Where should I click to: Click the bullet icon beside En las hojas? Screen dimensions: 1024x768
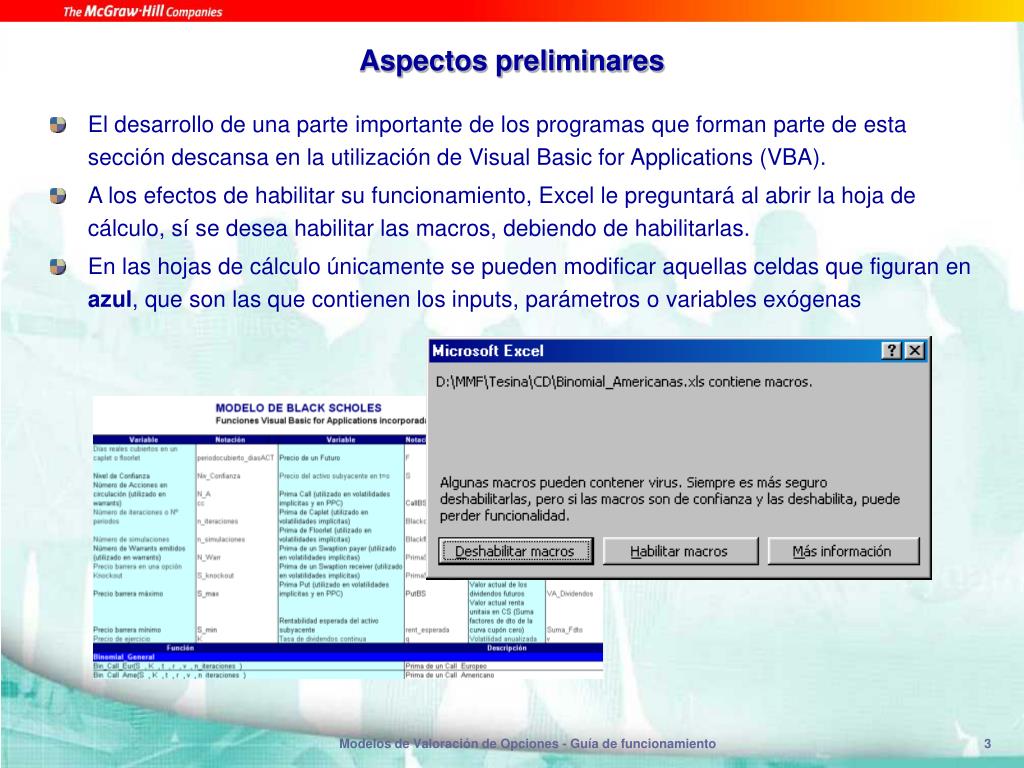pos(58,266)
